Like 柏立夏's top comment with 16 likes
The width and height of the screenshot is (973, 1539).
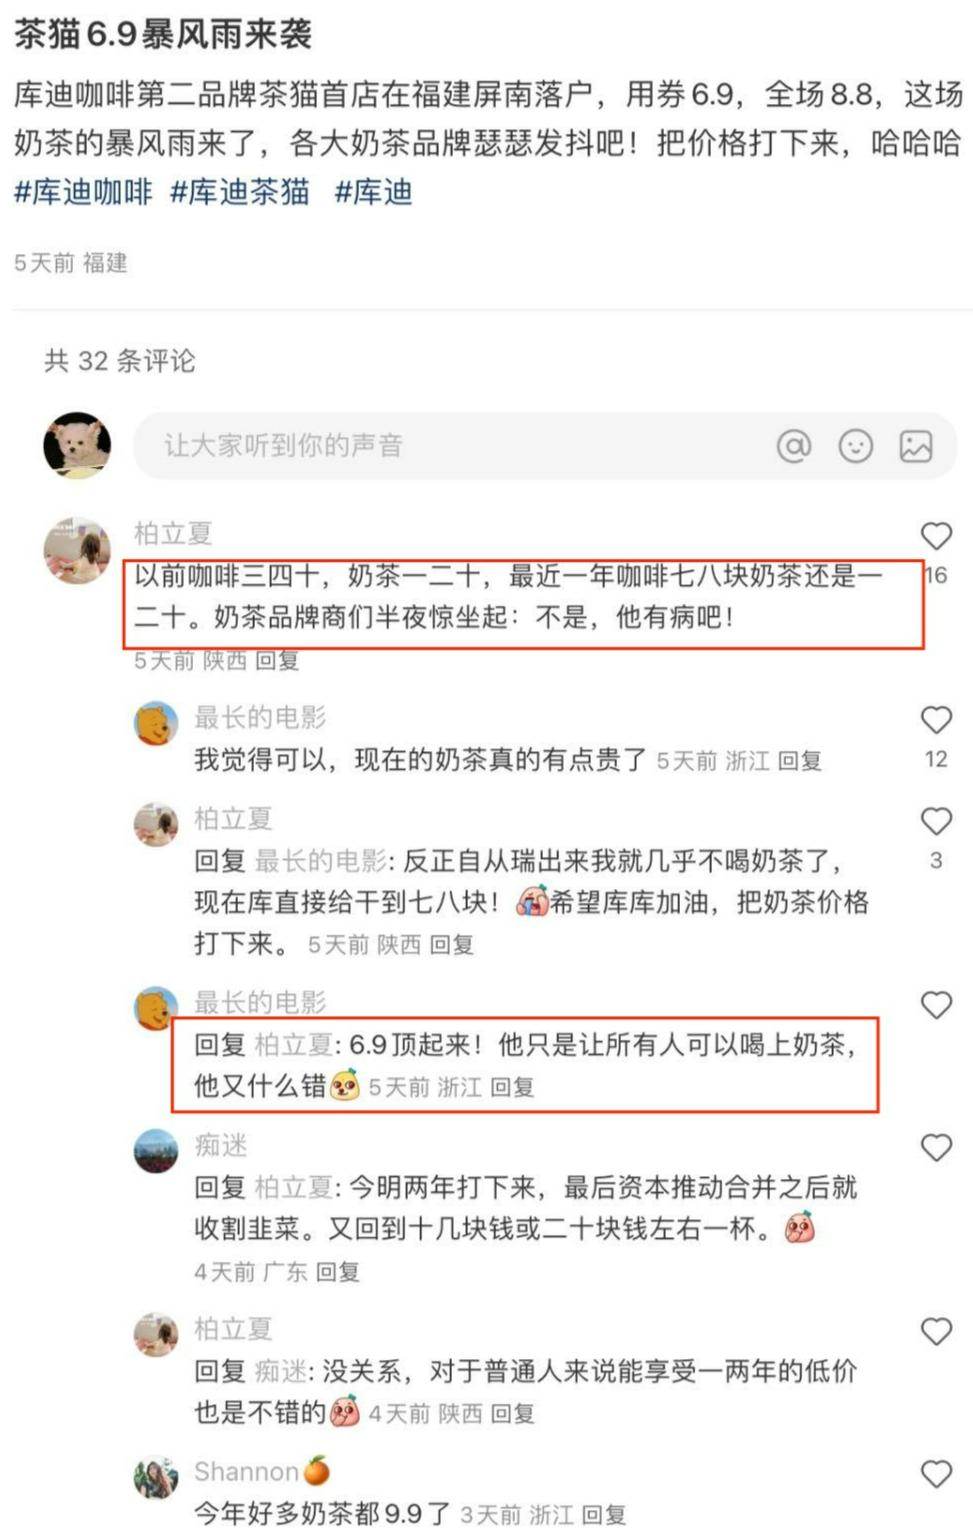(x=936, y=536)
